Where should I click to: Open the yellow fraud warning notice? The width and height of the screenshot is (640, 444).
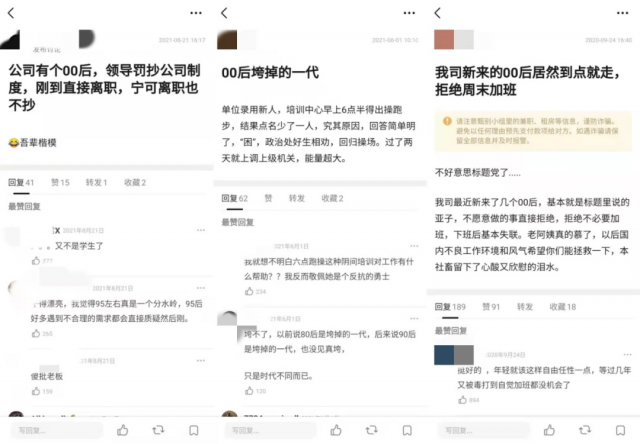(x=533, y=131)
